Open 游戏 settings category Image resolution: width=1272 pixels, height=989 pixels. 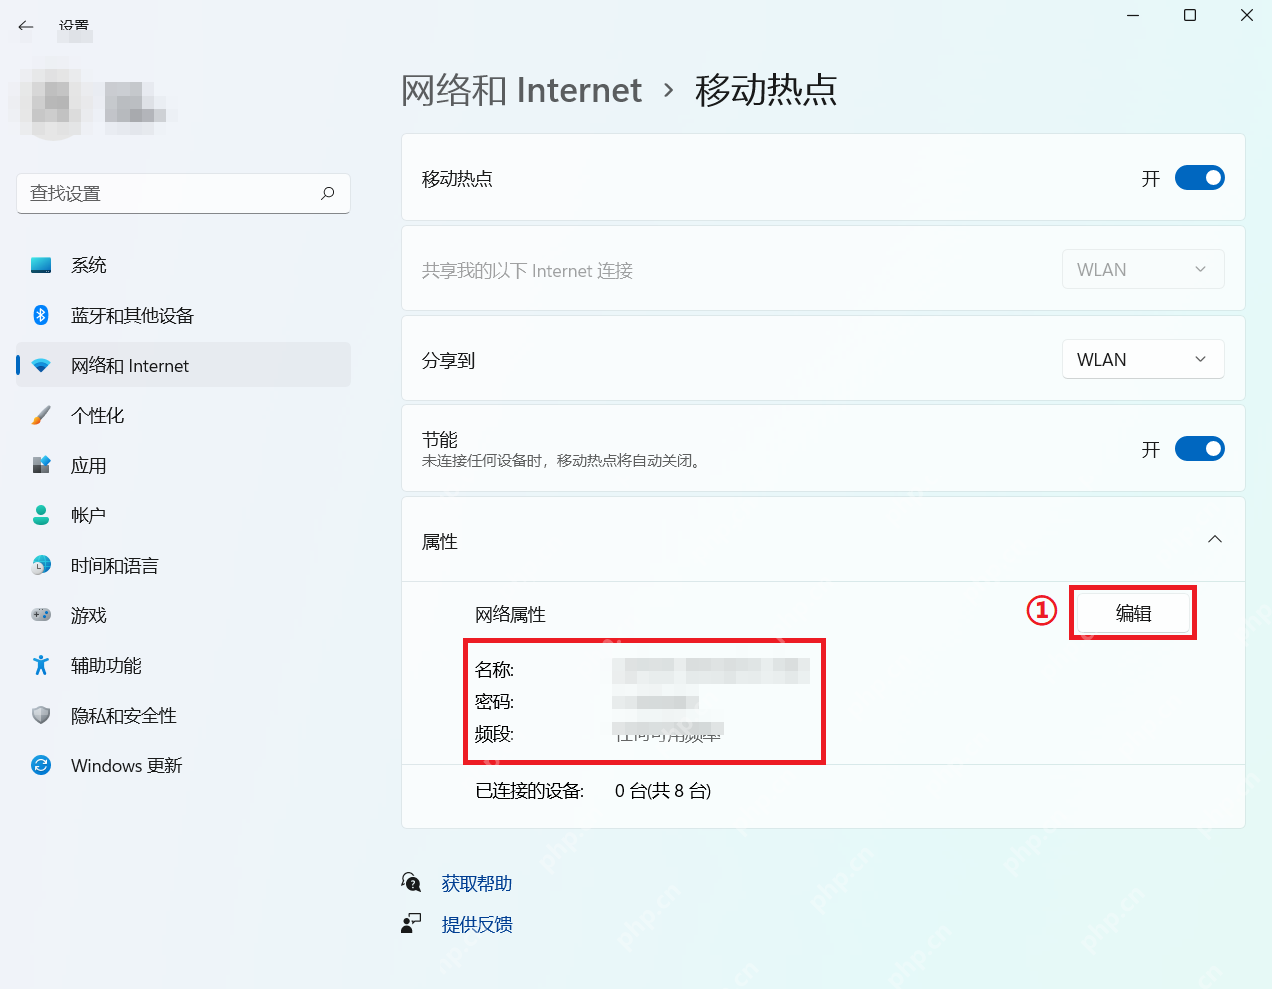tap(183, 615)
